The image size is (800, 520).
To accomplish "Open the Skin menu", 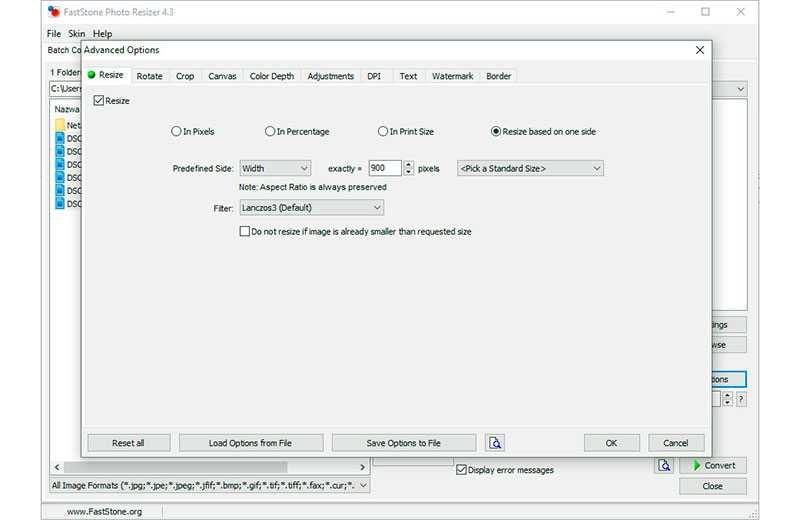I will coord(77,34).
